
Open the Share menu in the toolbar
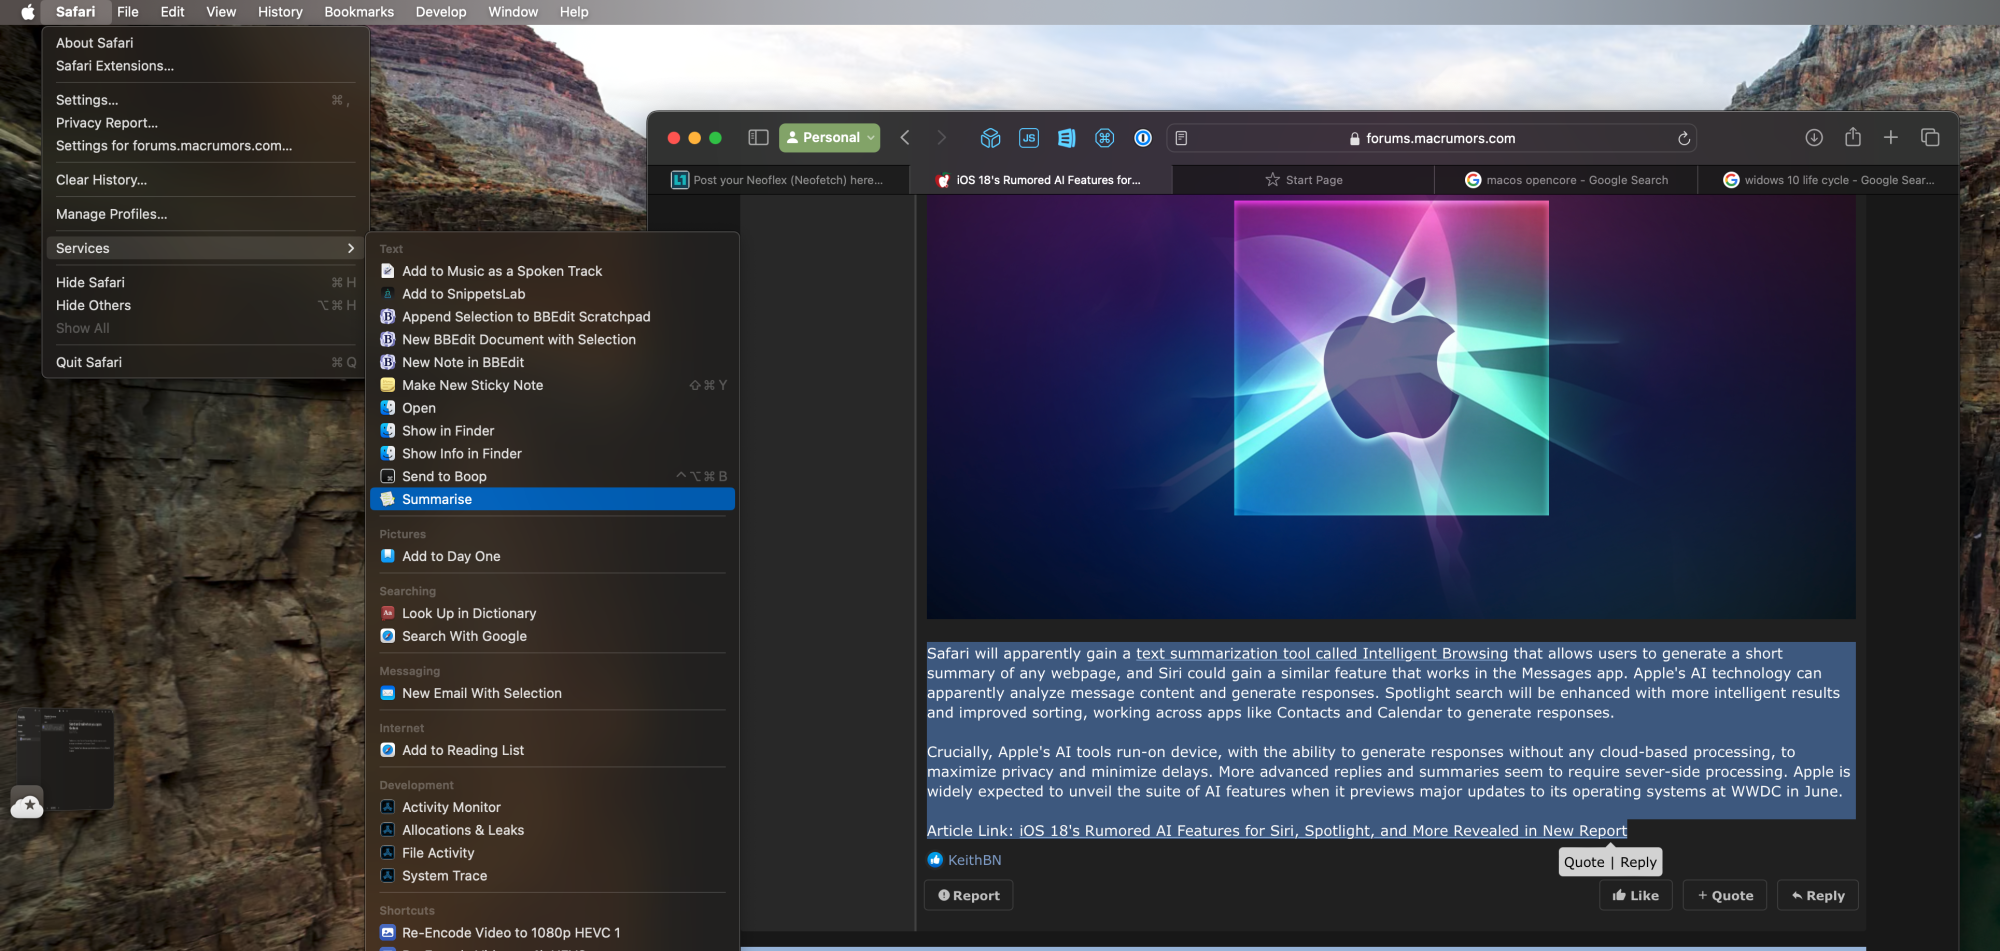tap(1853, 137)
